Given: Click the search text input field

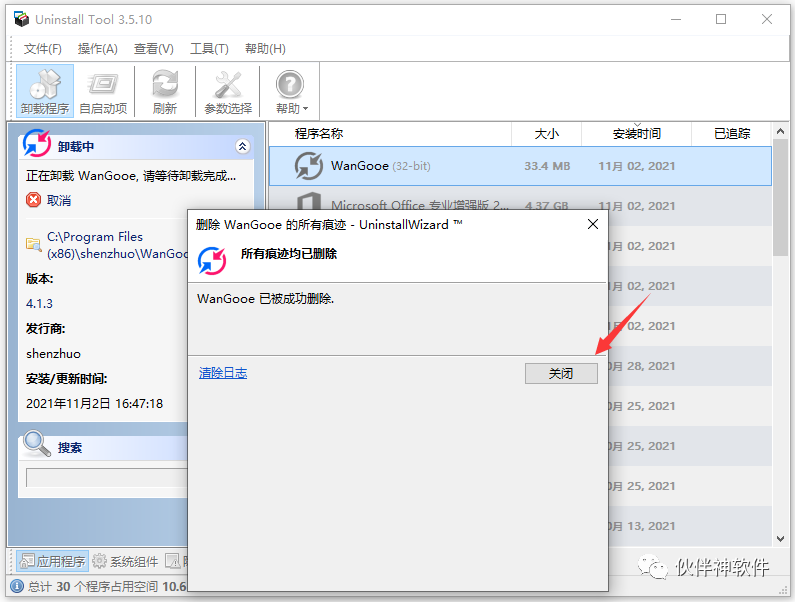Looking at the screenshot, I should 107,477.
